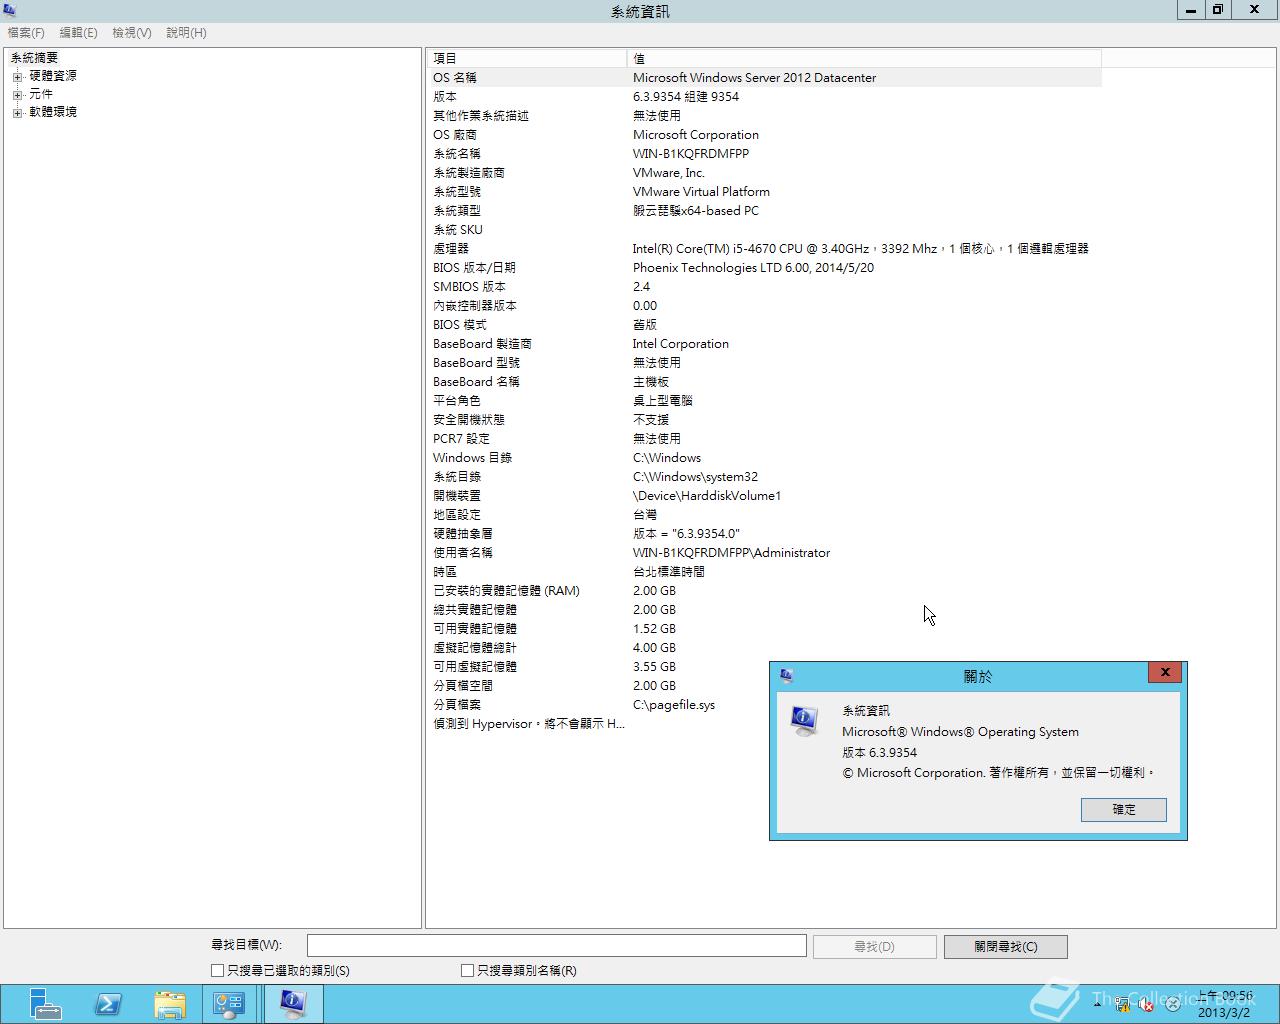Select the Microsoft Corporation OS 廠商 value
Viewport: 1280px width, 1024px height.
(696, 134)
